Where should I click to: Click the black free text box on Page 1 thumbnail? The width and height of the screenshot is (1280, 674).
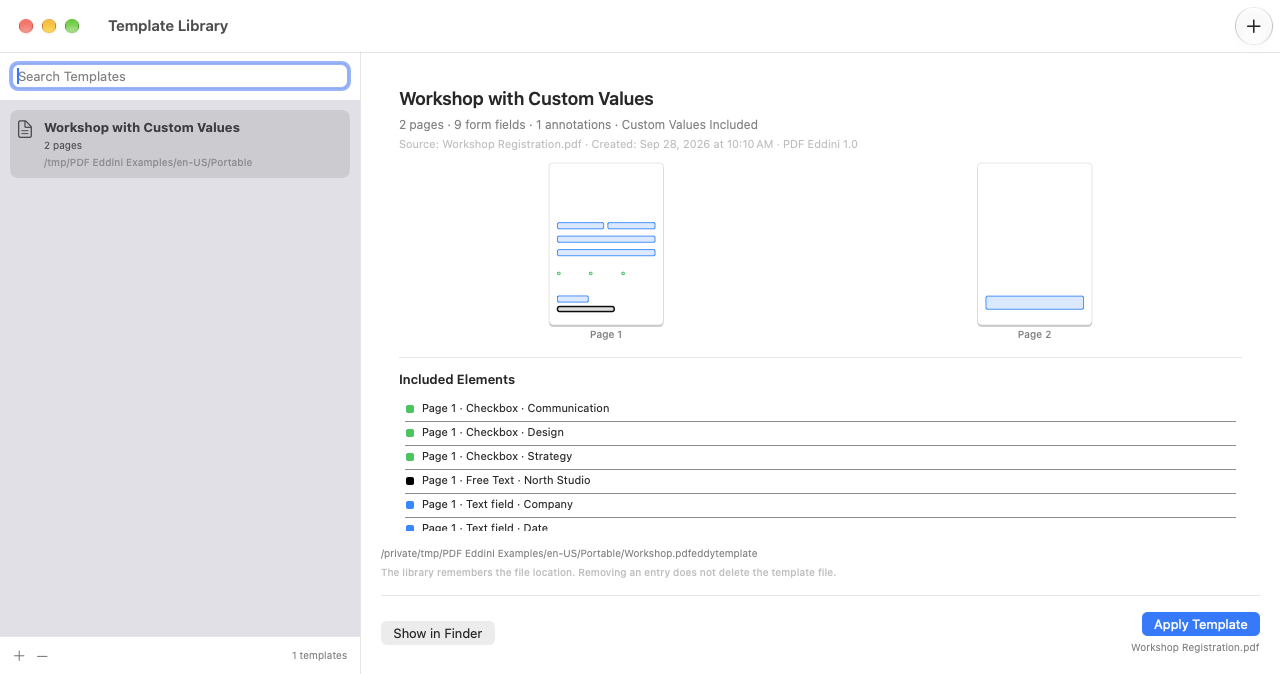click(586, 309)
